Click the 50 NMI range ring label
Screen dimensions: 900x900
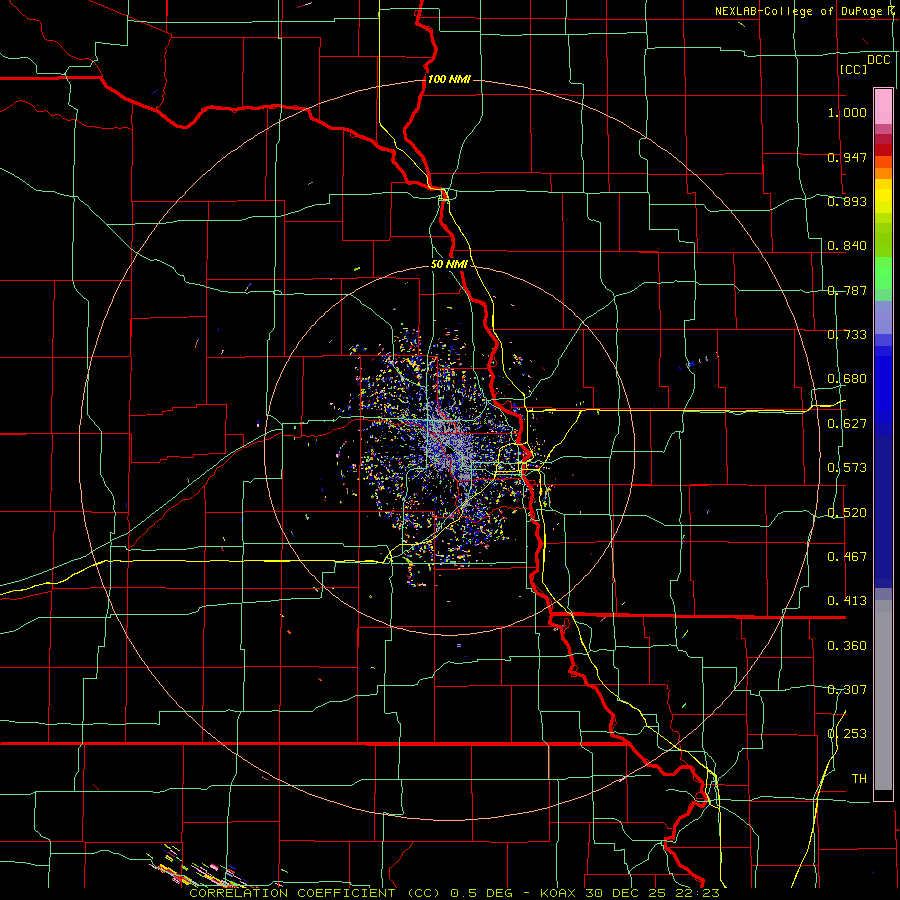pos(449,265)
